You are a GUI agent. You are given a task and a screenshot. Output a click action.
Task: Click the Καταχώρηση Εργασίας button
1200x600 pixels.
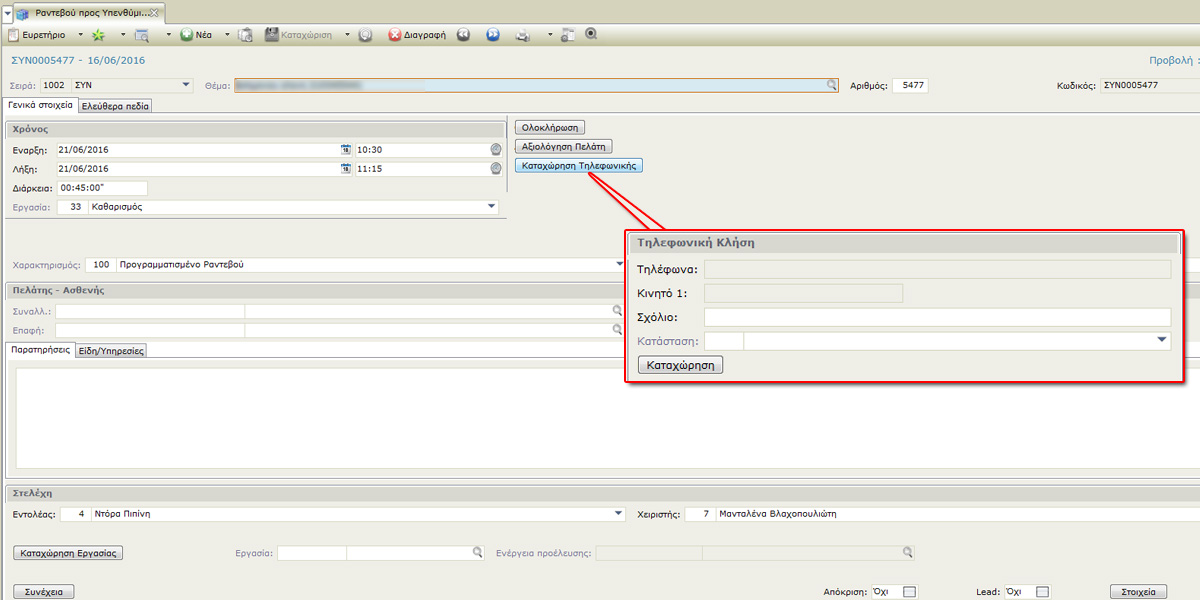point(70,552)
